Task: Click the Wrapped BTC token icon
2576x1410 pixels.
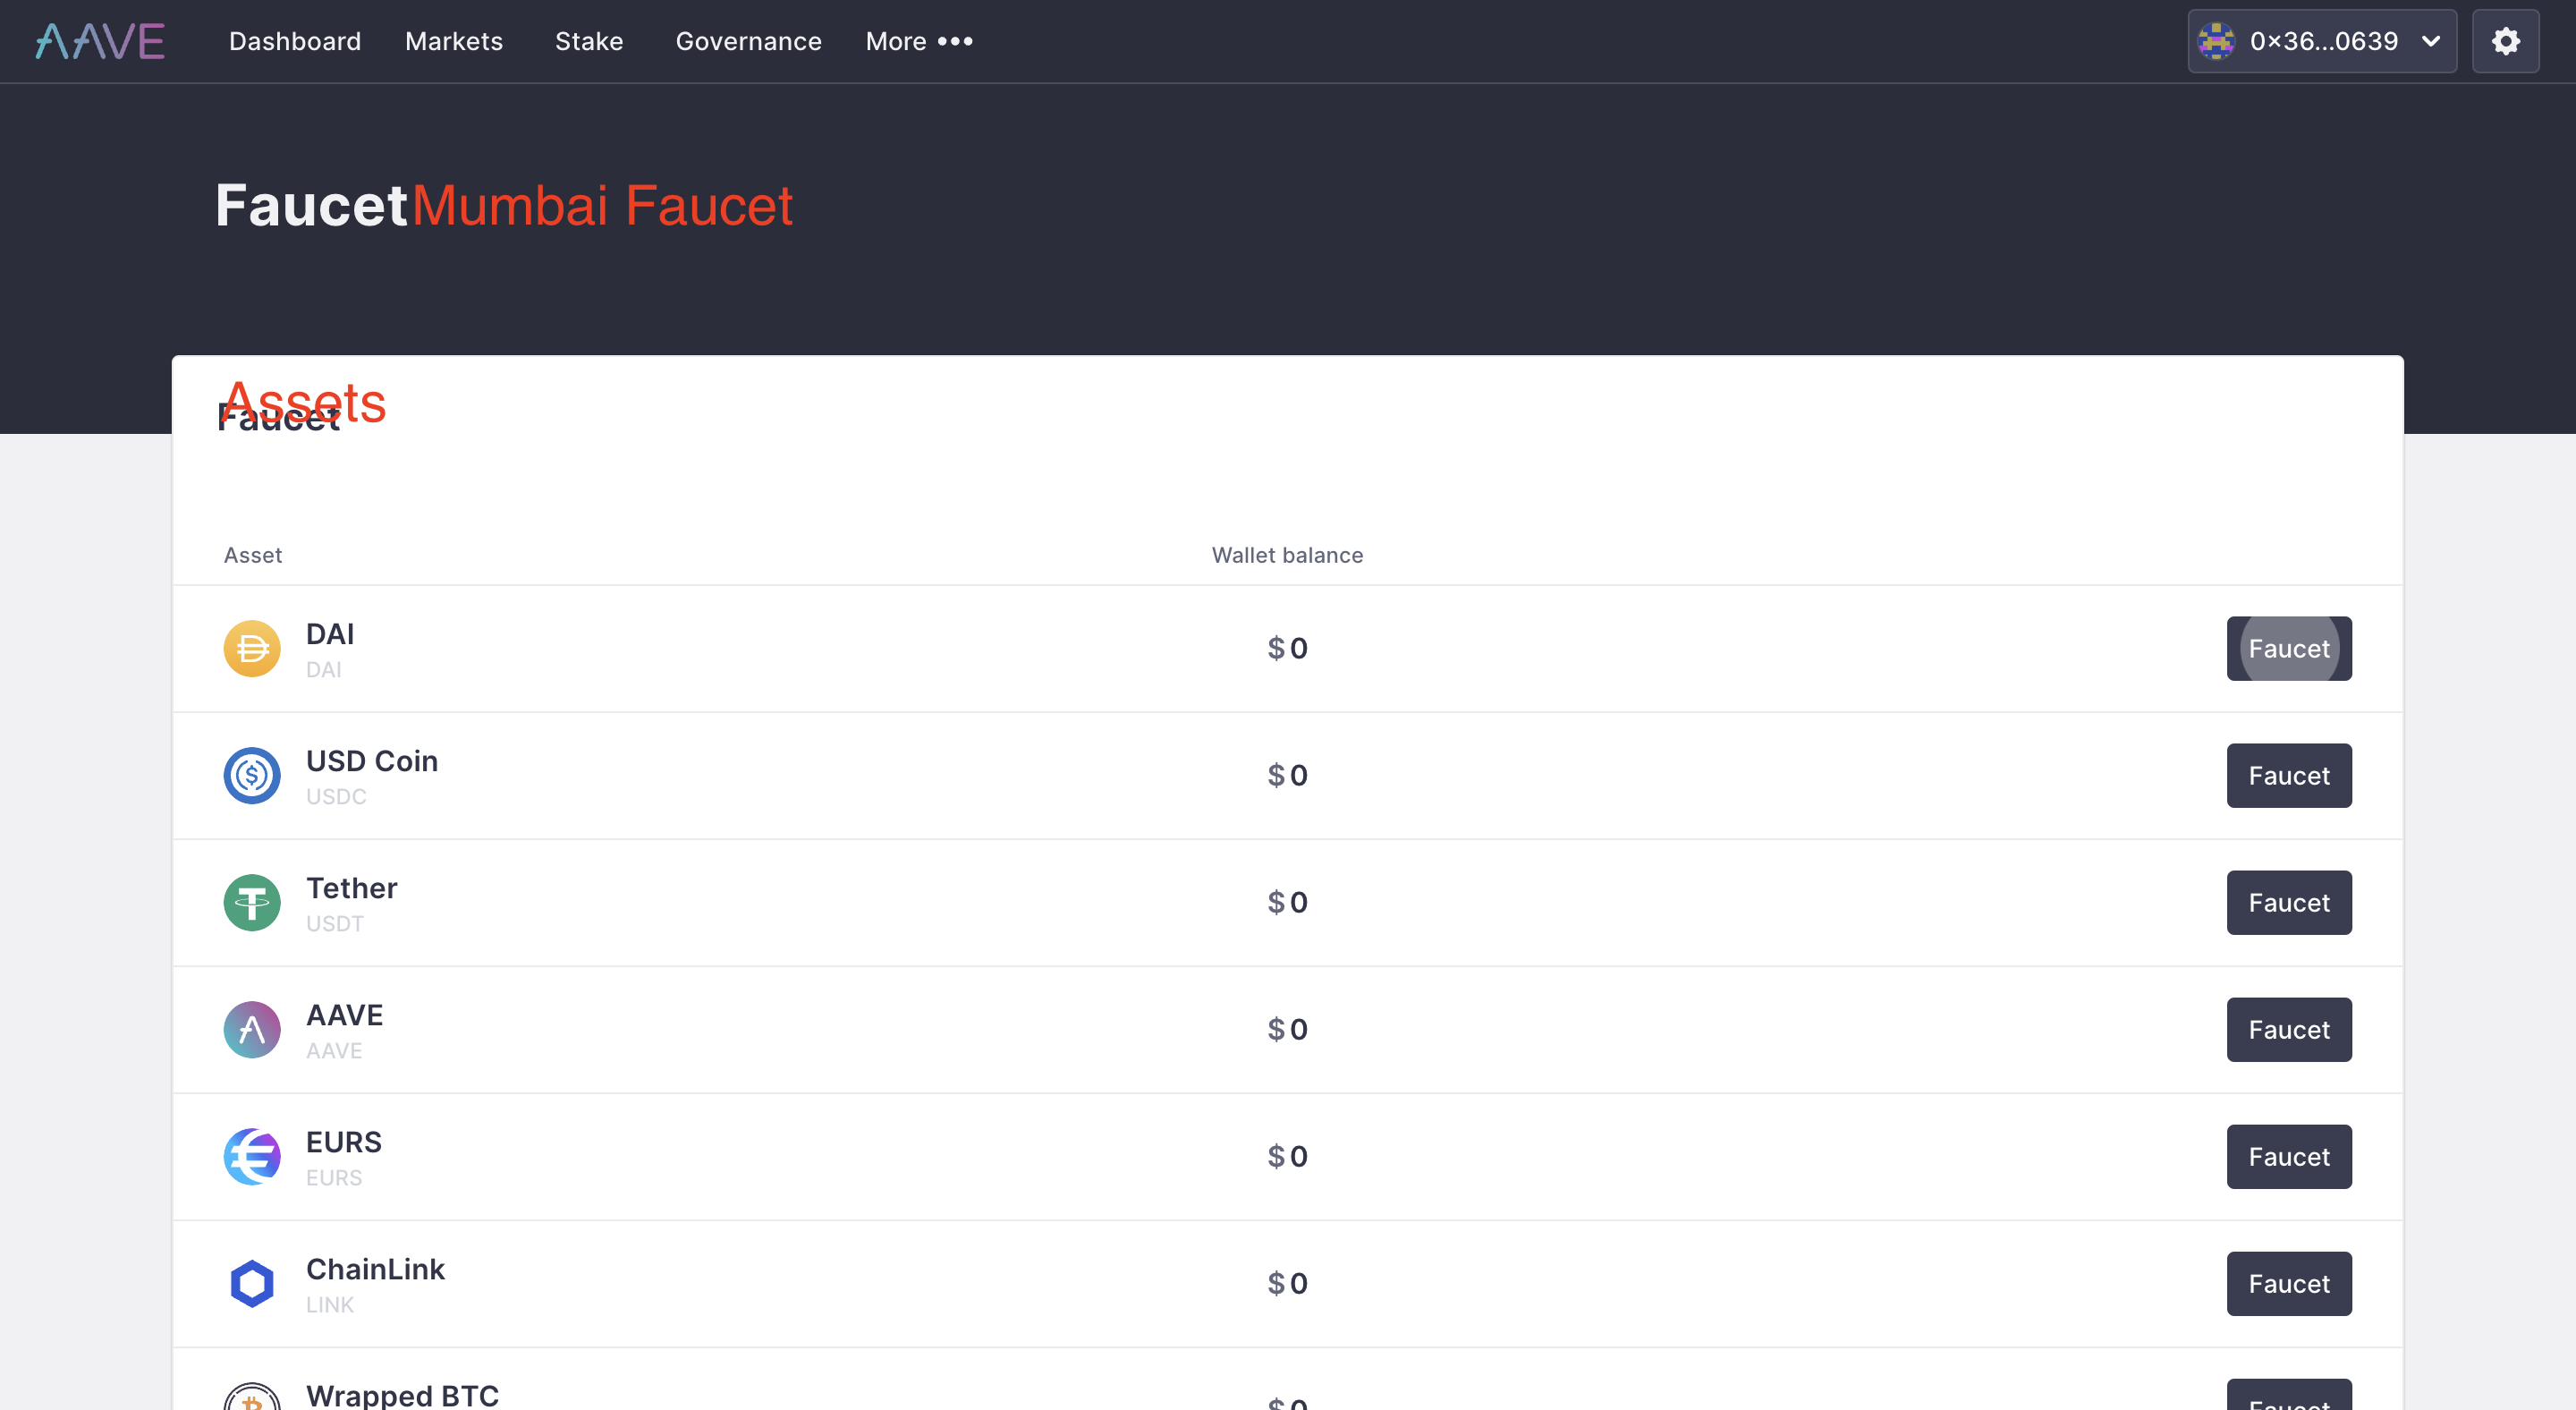Action: (252, 1400)
